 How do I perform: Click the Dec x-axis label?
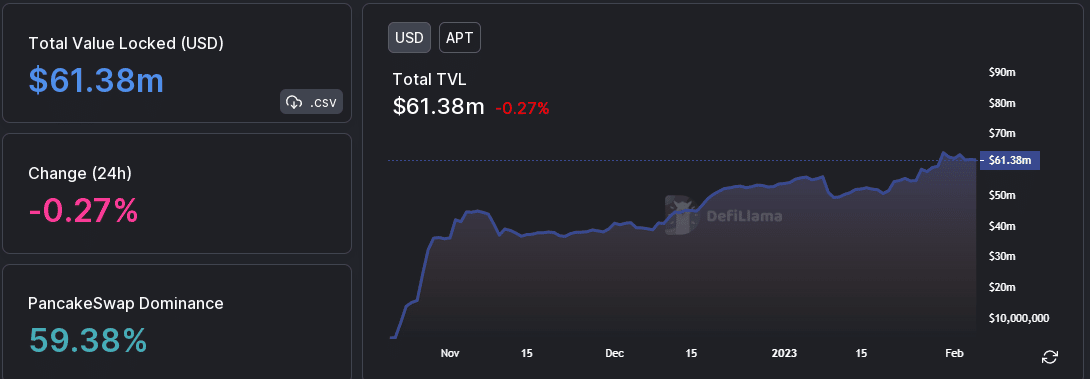pos(615,353)
